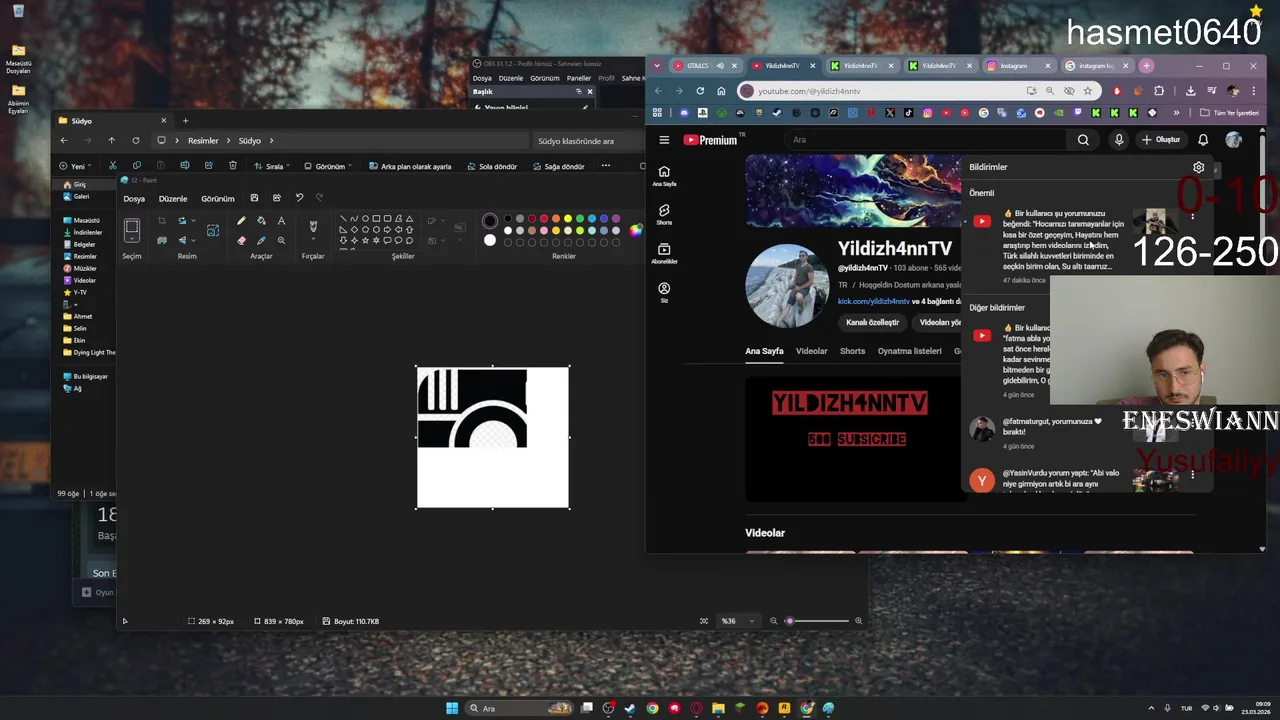Expand the Yeni dropdown in Explorer
The height and width of the screenshot is (720, 1280).
tap(75, 166)
